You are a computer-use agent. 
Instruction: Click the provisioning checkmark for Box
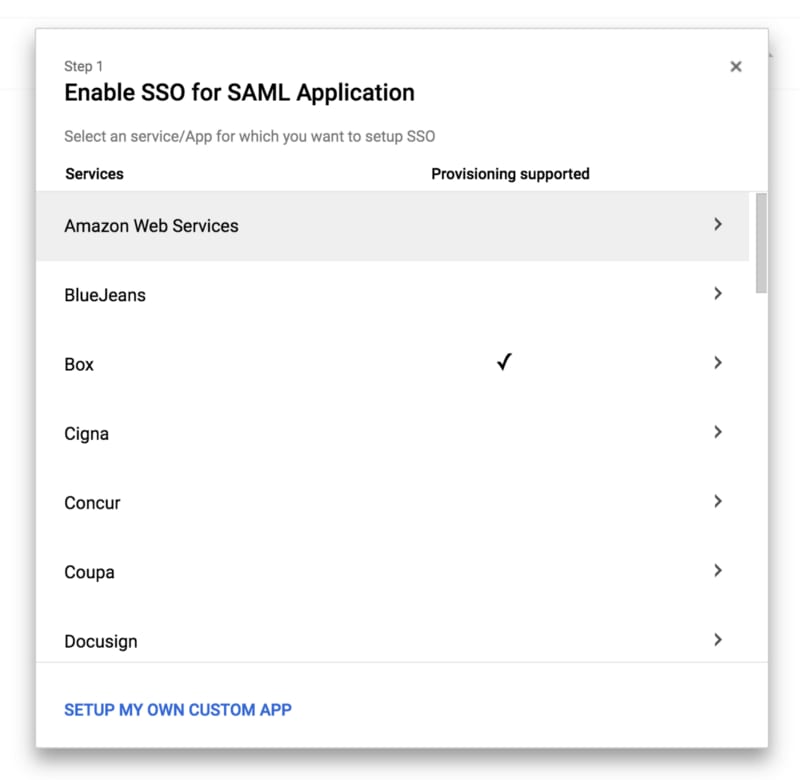504,362
